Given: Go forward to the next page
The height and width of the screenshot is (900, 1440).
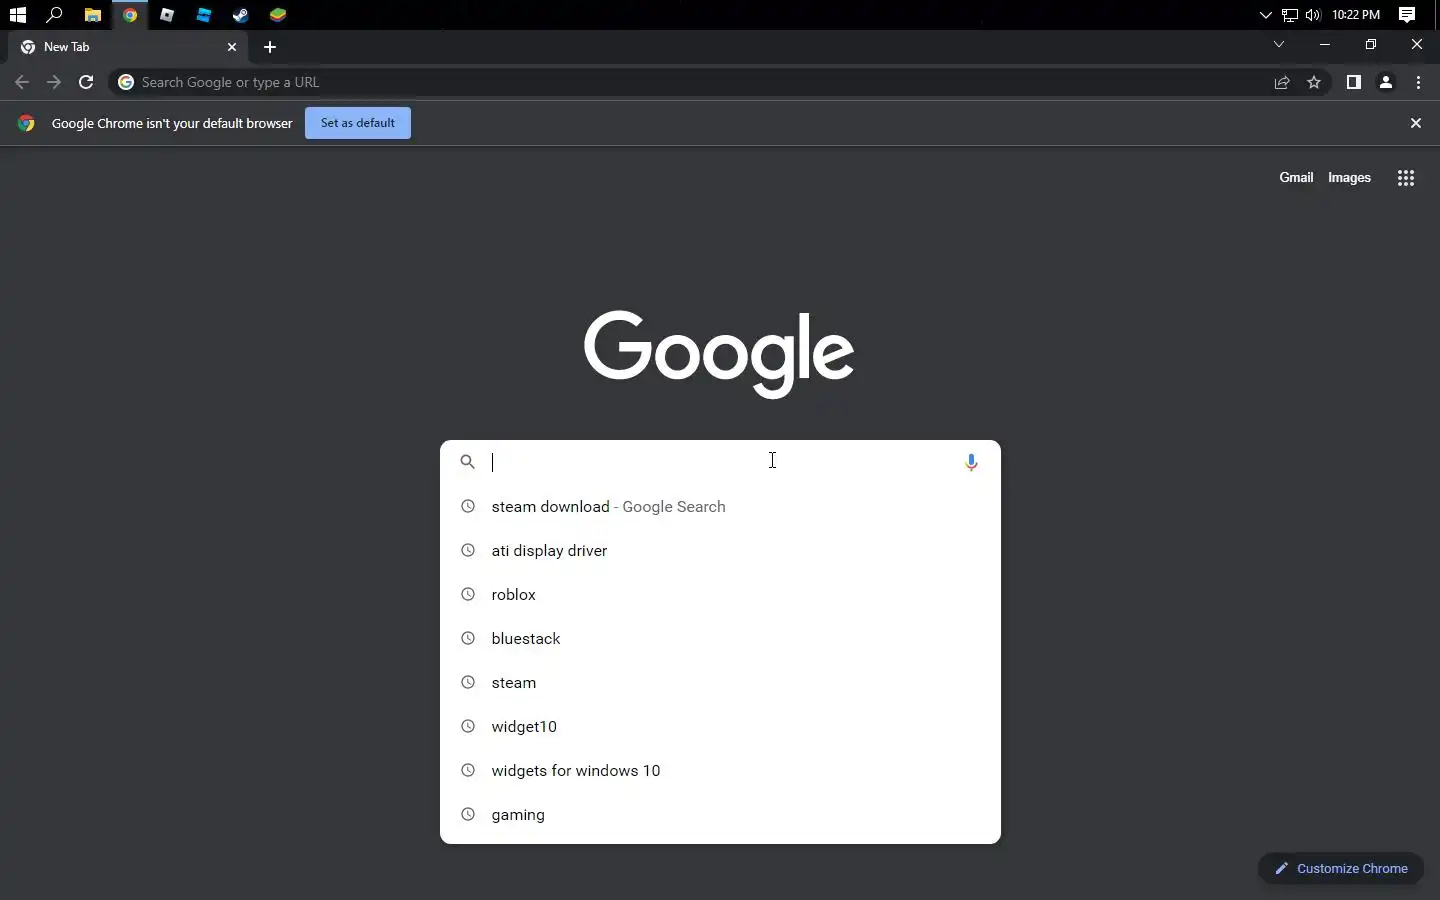Looking at the screenshot, I should pos(54,82).
